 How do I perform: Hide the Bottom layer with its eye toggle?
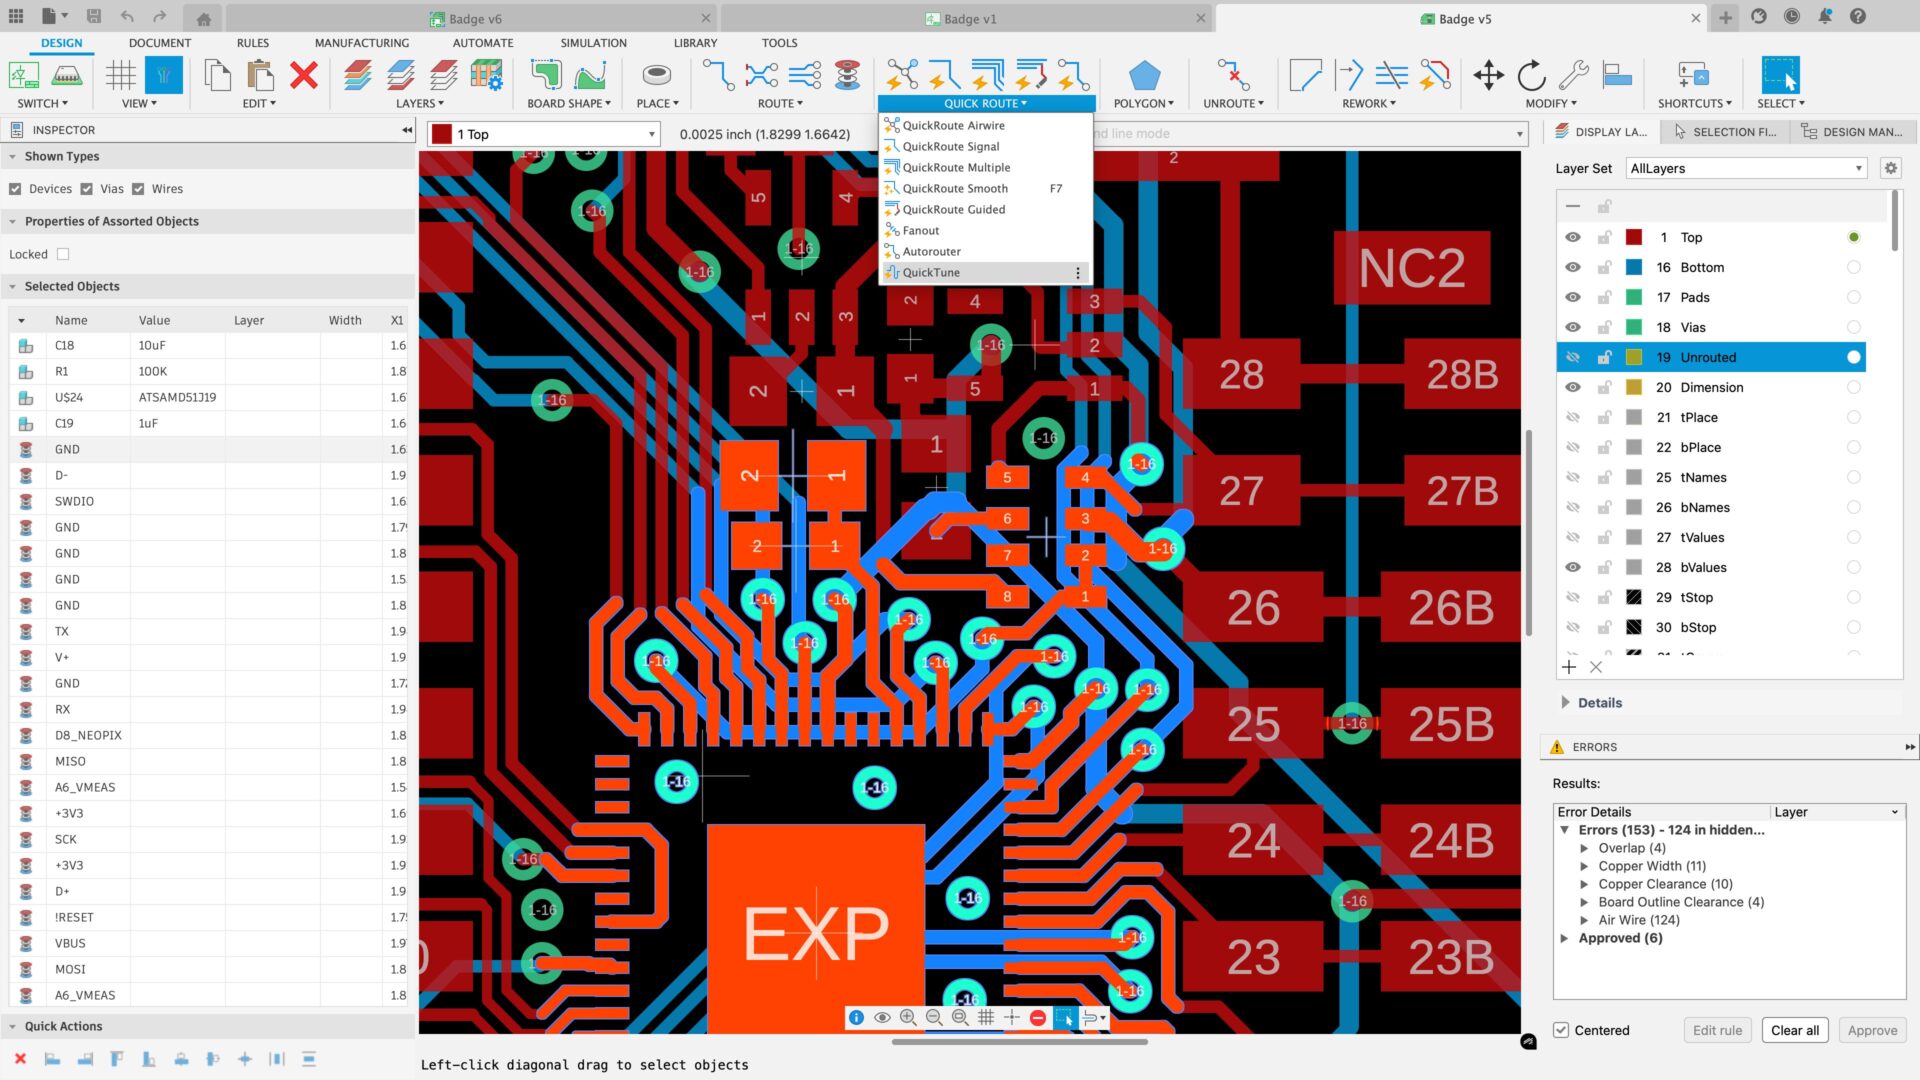(x=1572, y=267)
